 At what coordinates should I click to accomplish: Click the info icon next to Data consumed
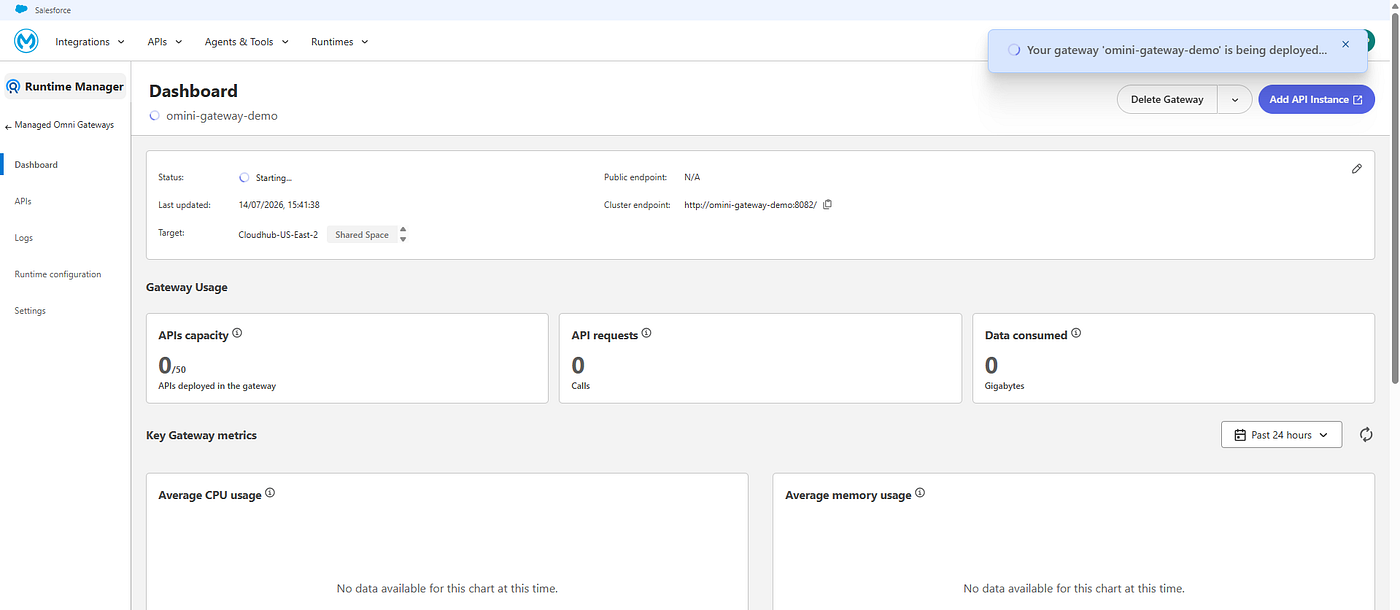tap(1076, 334)
